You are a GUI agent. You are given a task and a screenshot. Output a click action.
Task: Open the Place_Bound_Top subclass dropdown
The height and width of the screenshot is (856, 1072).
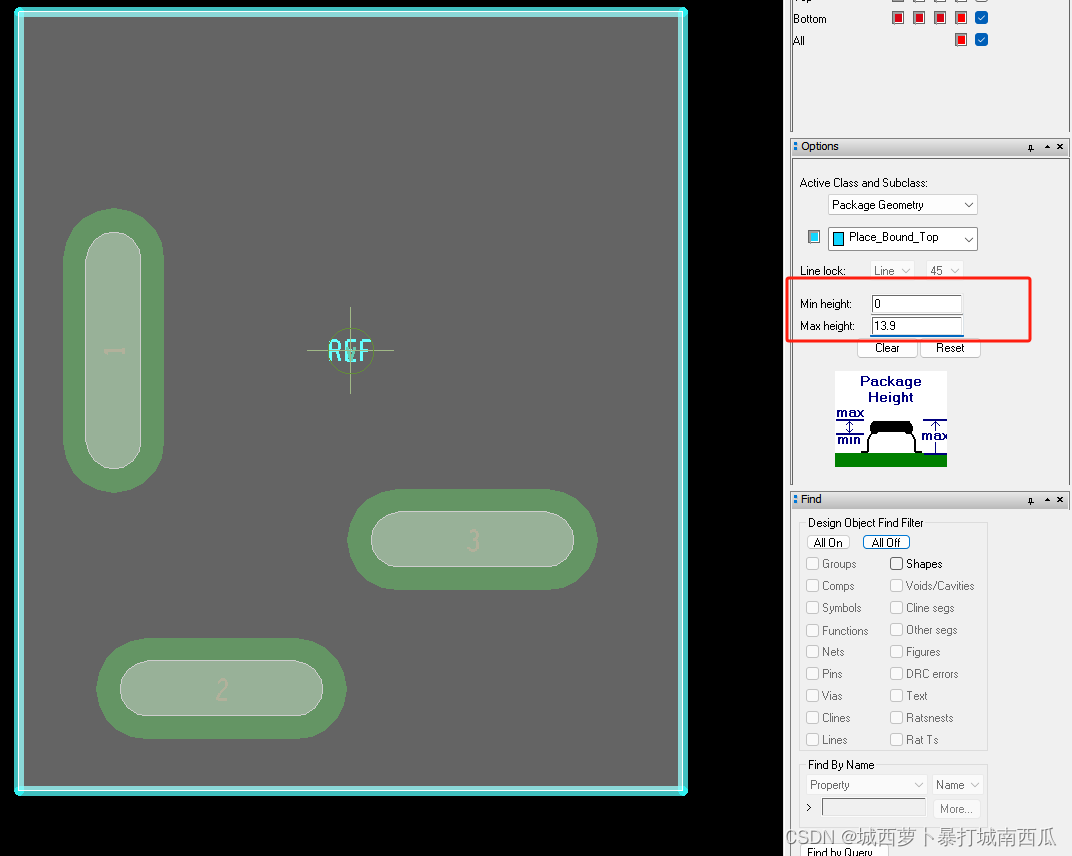pos(902,239)
